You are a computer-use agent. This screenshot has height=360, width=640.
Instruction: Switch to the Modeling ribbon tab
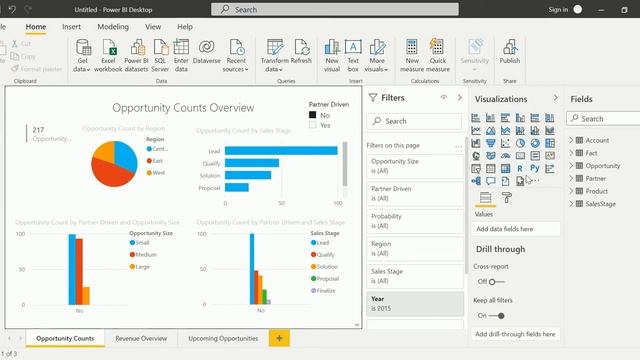click(113, 27)
